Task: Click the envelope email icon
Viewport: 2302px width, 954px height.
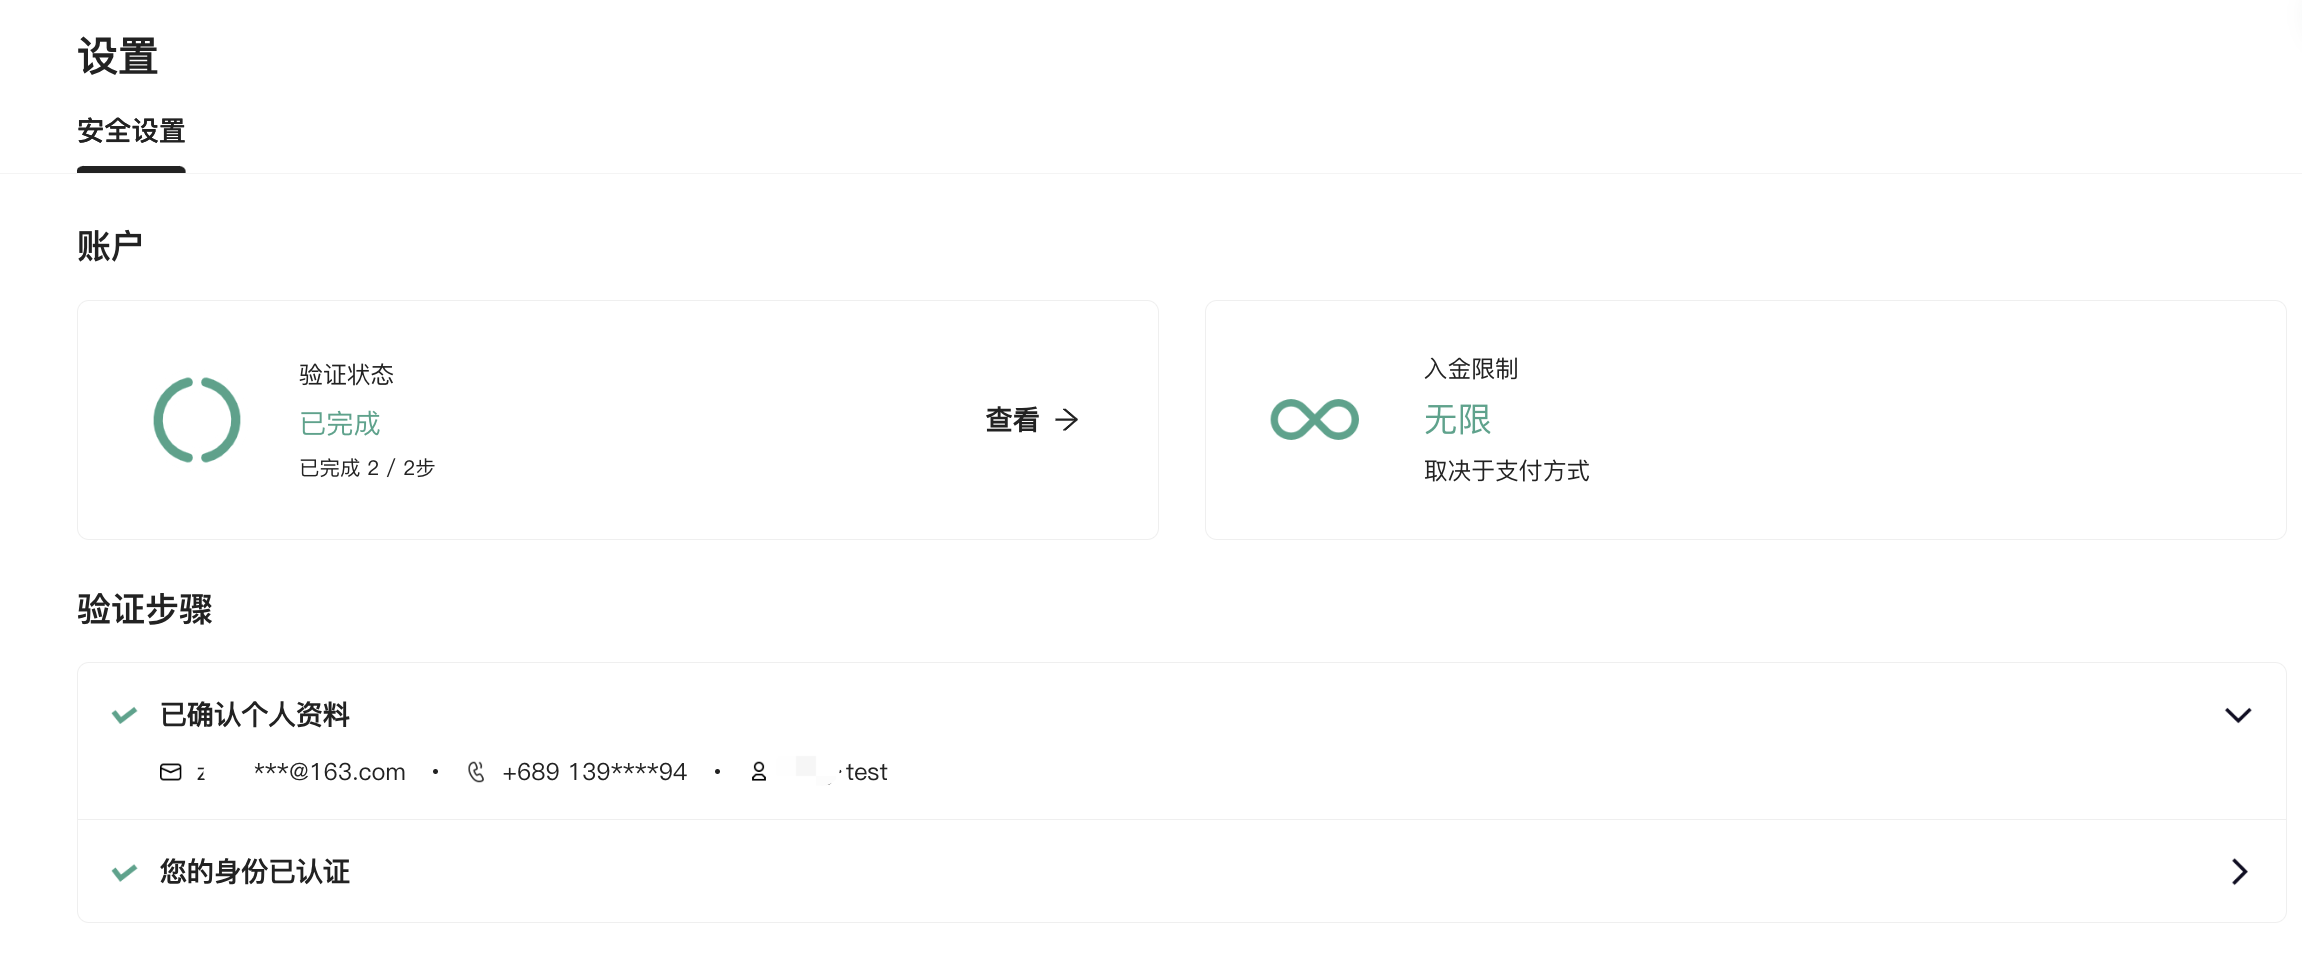Action: point(171,772)
